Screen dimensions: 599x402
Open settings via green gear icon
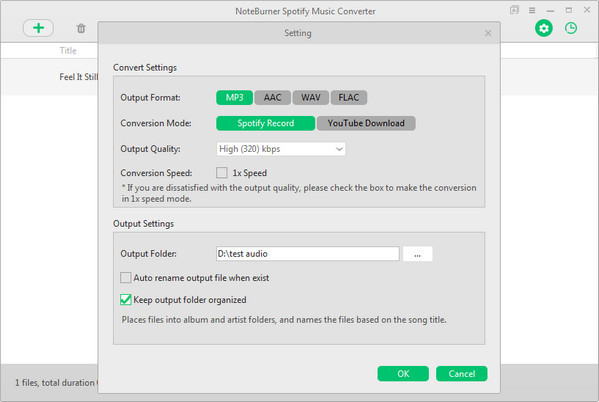544,28
